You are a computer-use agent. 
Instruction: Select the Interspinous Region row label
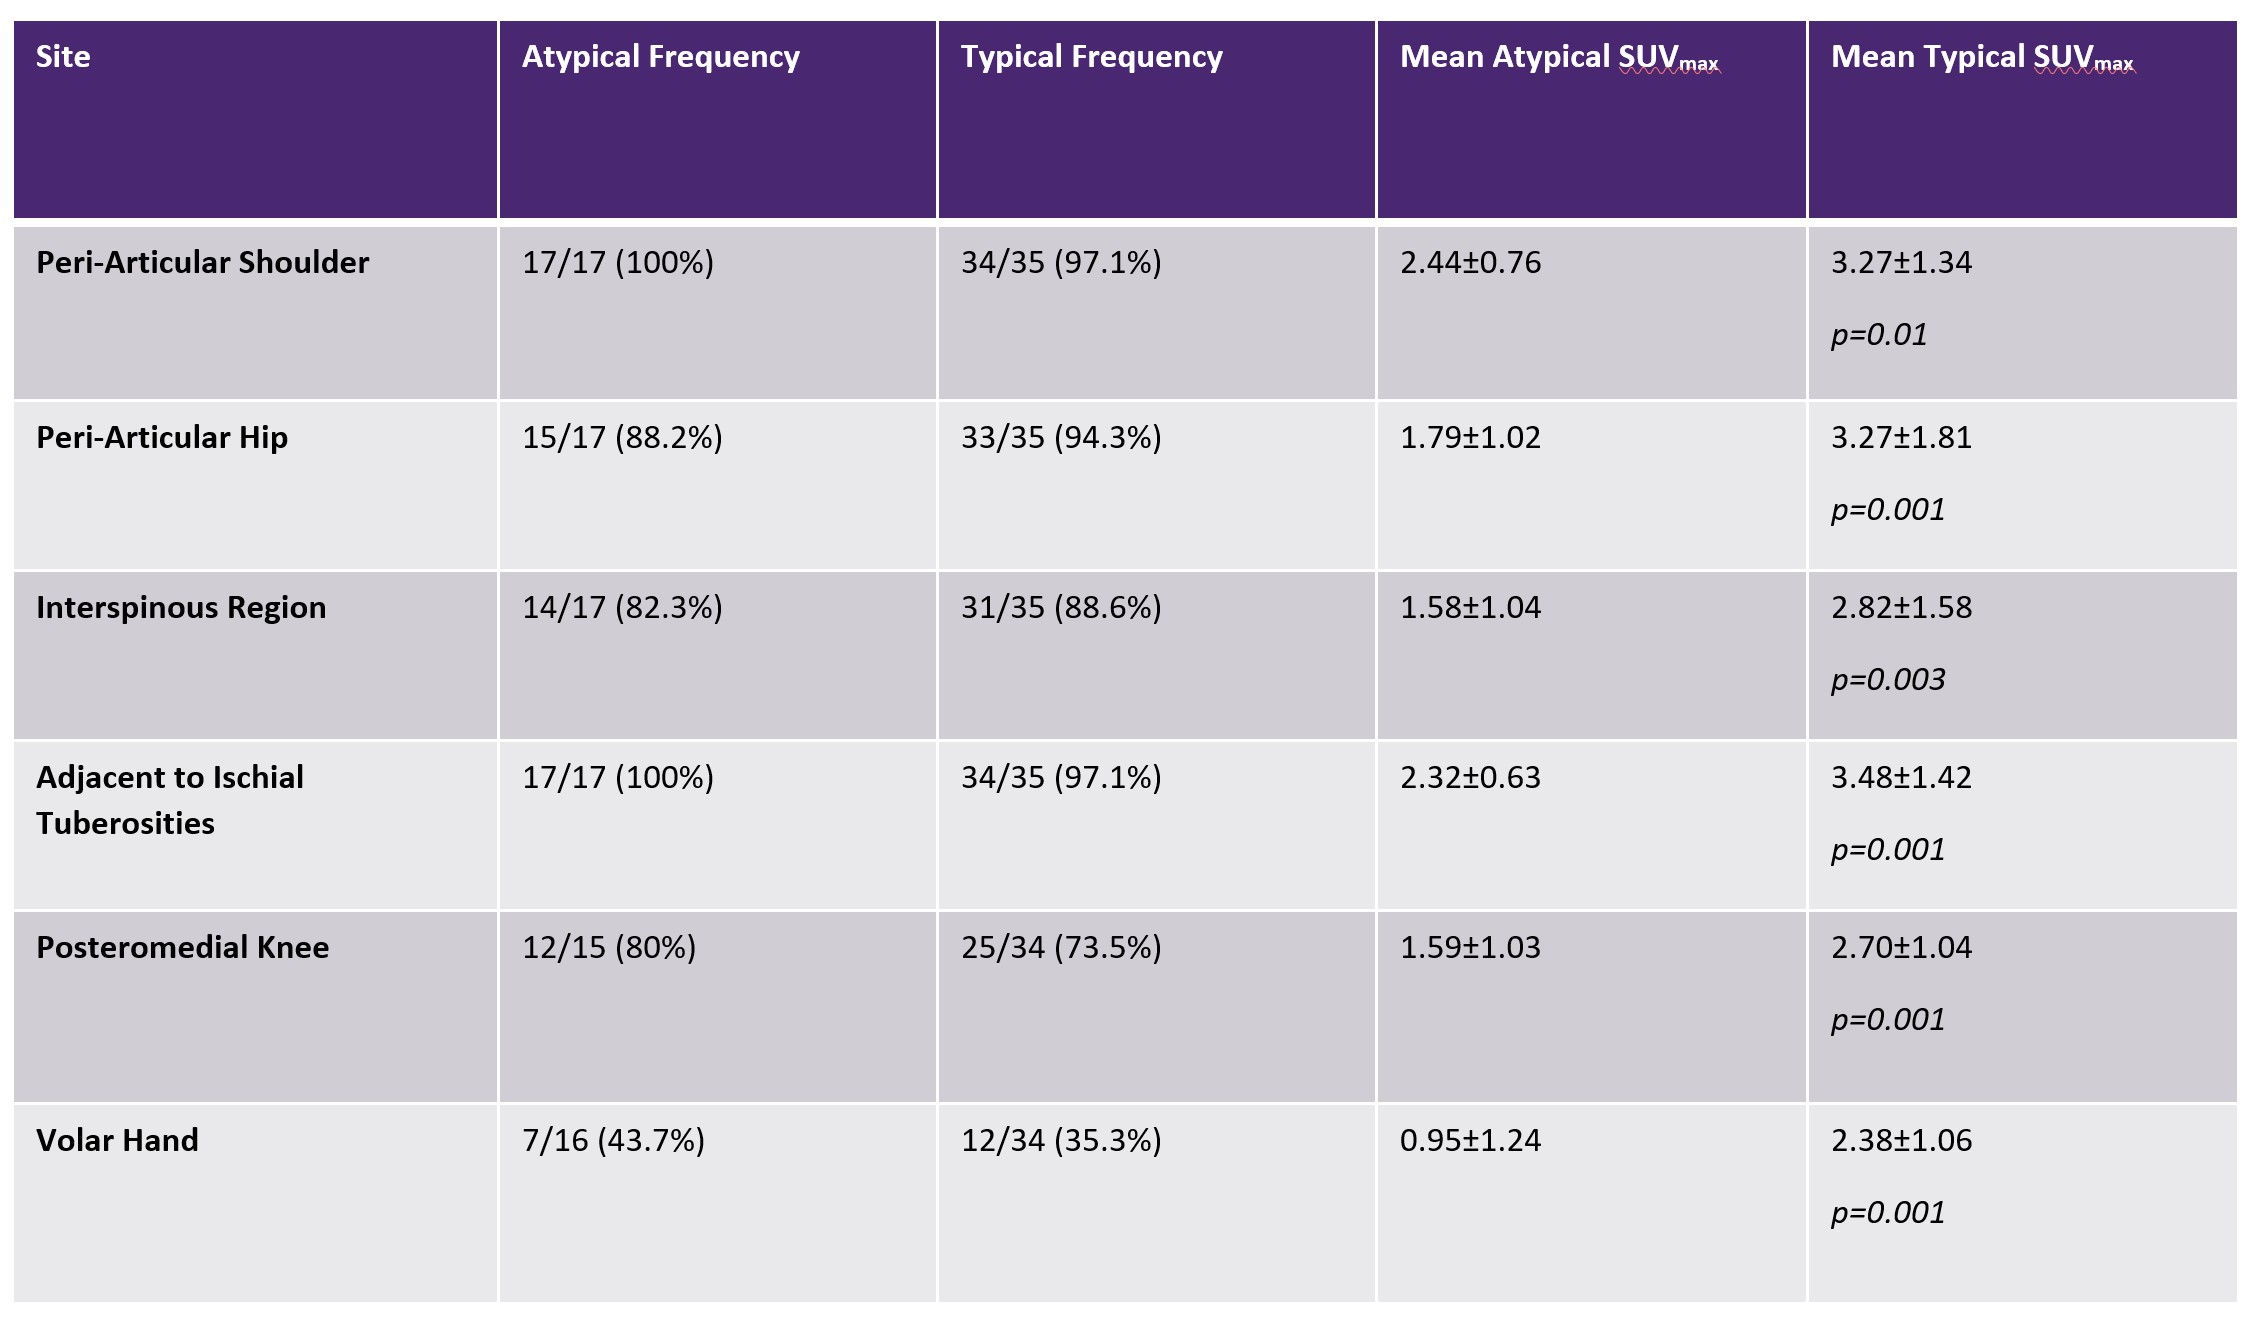click(181, 607)
